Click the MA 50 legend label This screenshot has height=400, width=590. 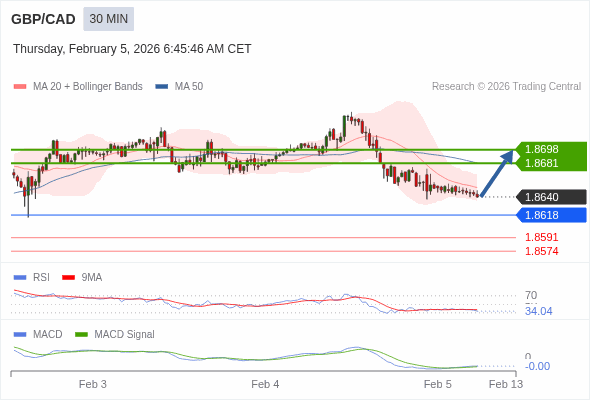coord(189,87)
